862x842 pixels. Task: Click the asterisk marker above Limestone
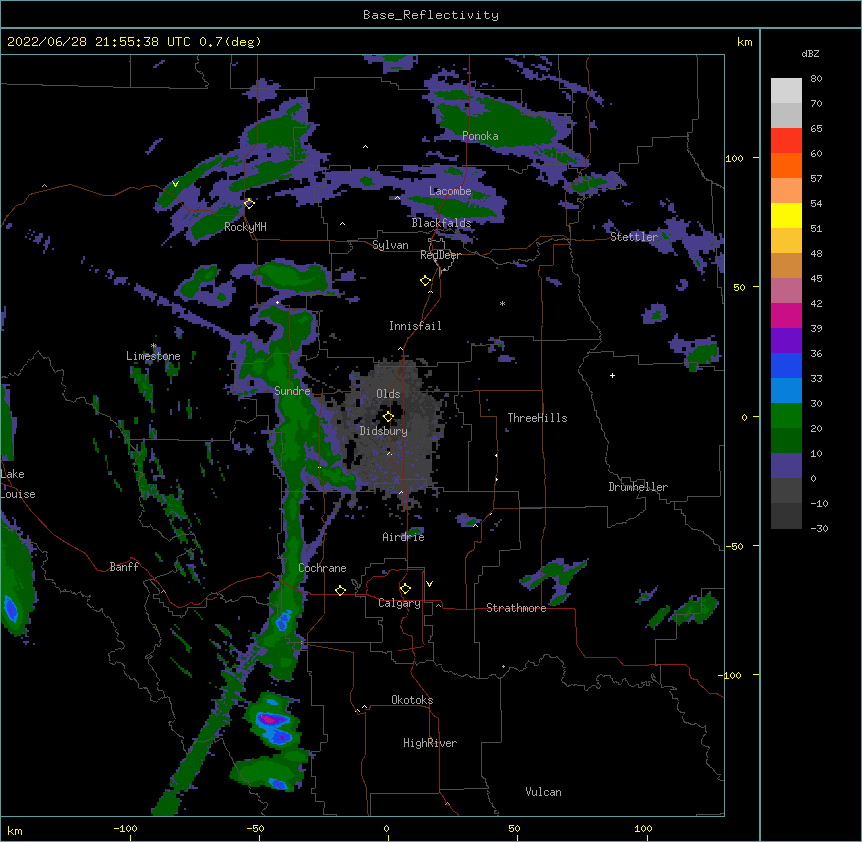(154, 346)
